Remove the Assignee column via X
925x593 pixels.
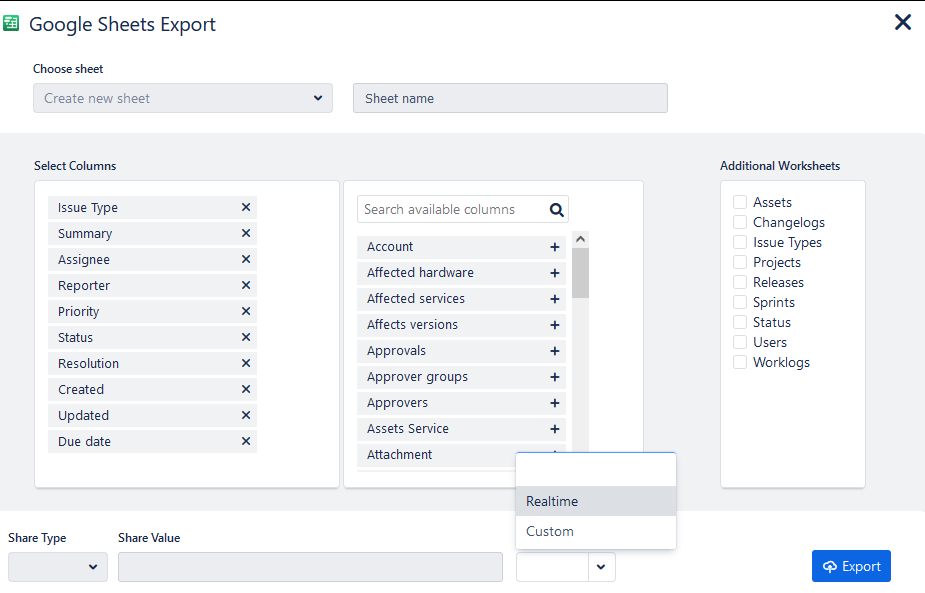(x=246, y=260)
